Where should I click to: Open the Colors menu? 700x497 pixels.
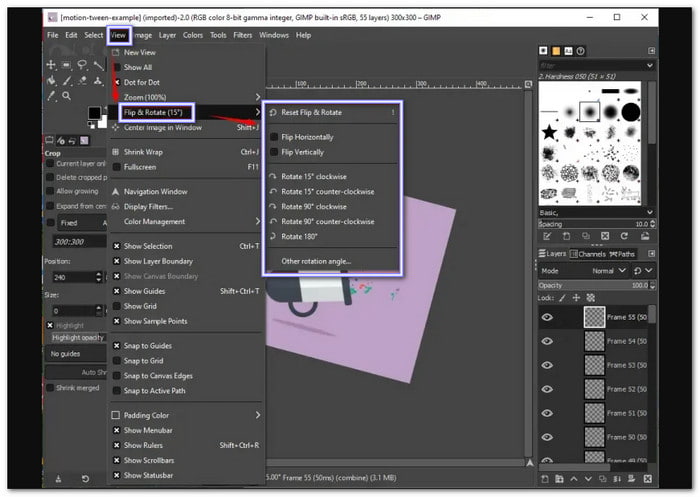192,35
